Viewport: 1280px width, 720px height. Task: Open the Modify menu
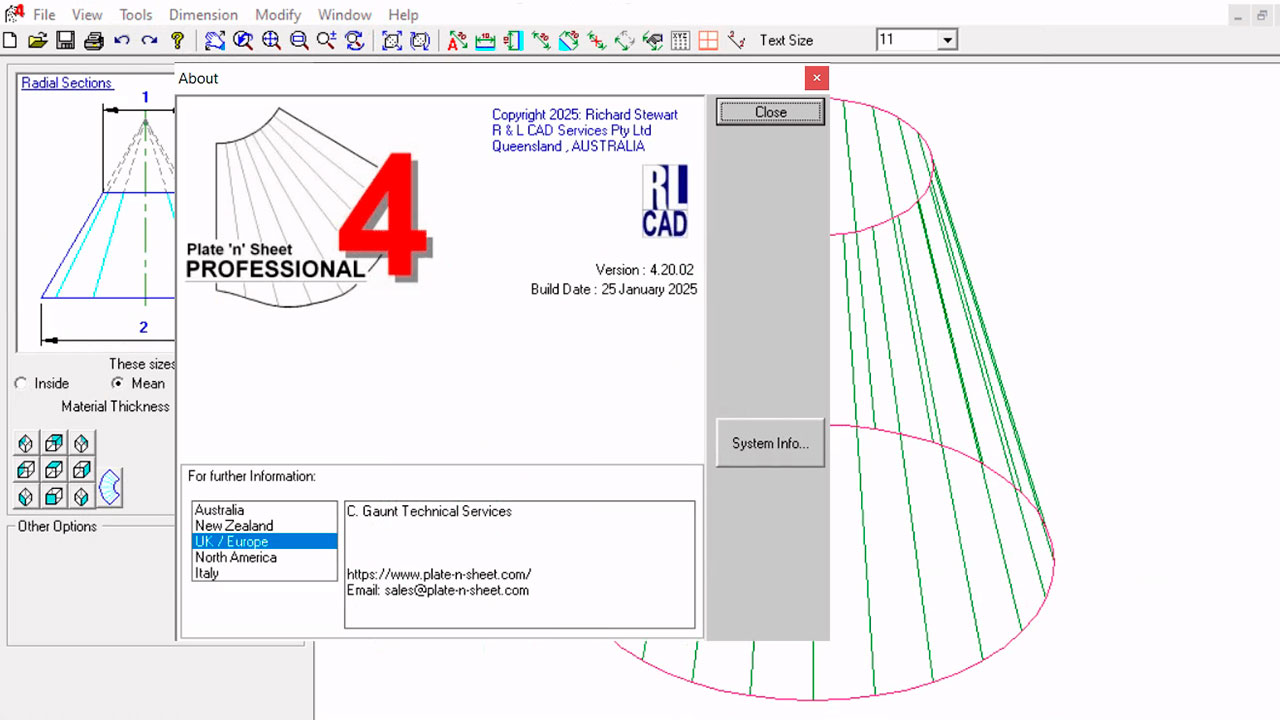[x=278, y=14]
